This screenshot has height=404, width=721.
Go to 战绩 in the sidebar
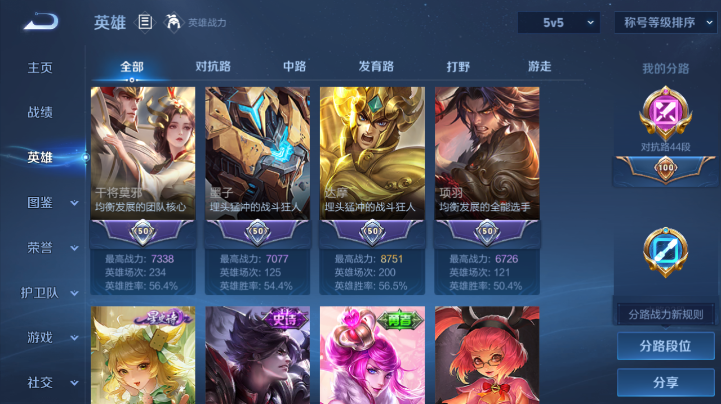40,112
